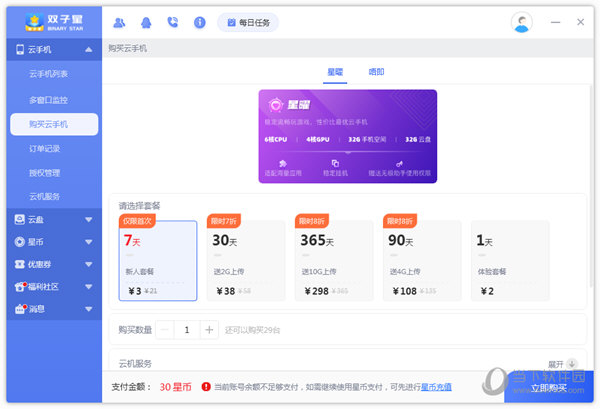
Task: Click the 还可以购买29台 hint text
Action: pos(252,330)
